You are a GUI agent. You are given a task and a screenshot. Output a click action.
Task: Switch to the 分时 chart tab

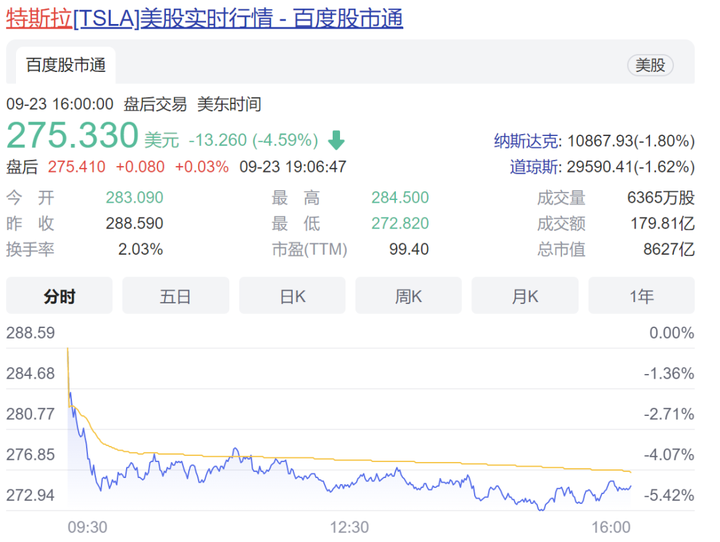pos(59,296)
